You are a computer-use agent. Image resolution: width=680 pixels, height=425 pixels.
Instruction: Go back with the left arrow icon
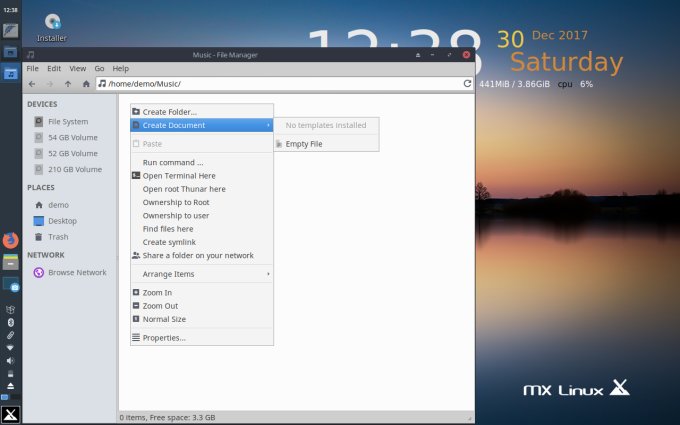point(32,84)
